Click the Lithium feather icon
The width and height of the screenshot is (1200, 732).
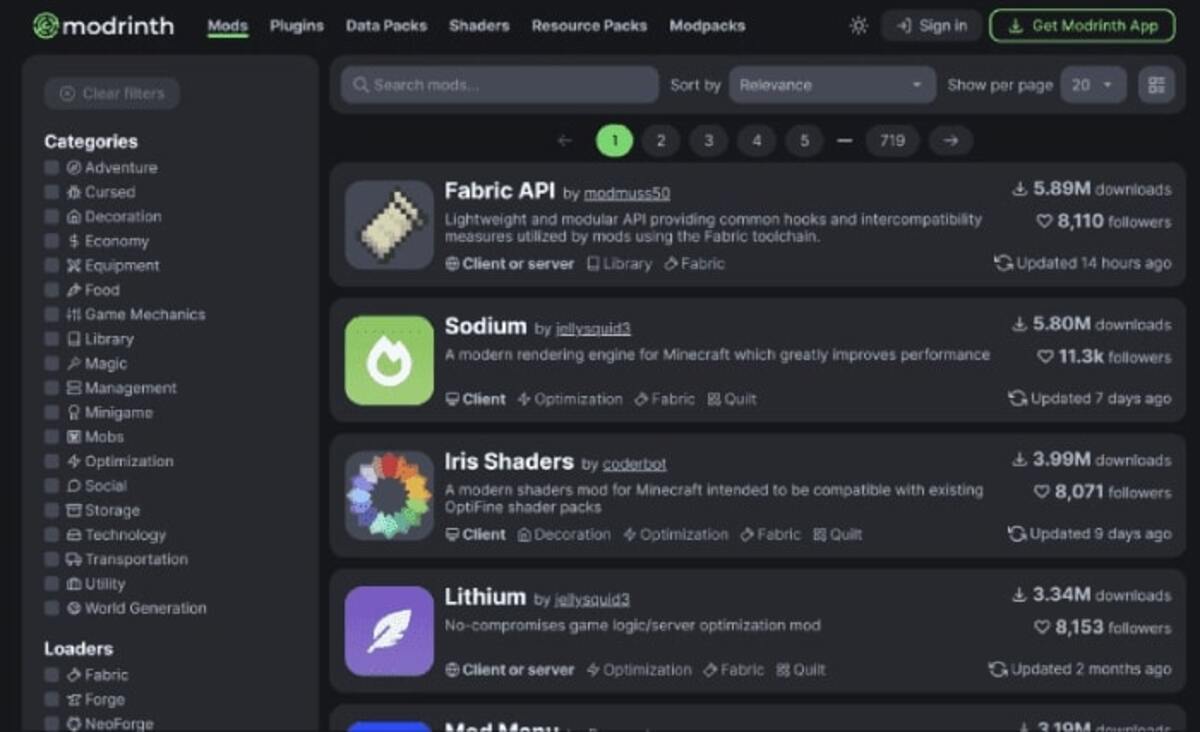click(x=389, y=631)
